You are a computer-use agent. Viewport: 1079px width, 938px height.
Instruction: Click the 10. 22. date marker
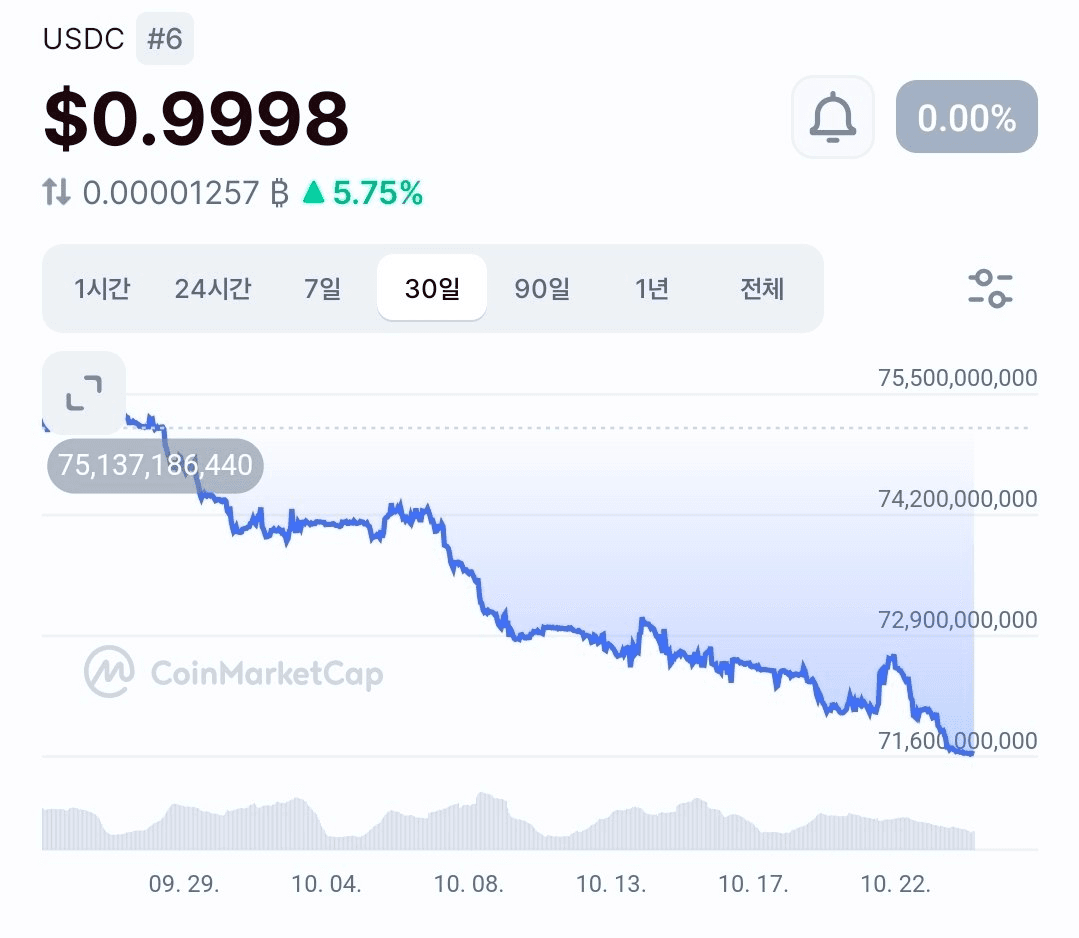coord(895,884)
